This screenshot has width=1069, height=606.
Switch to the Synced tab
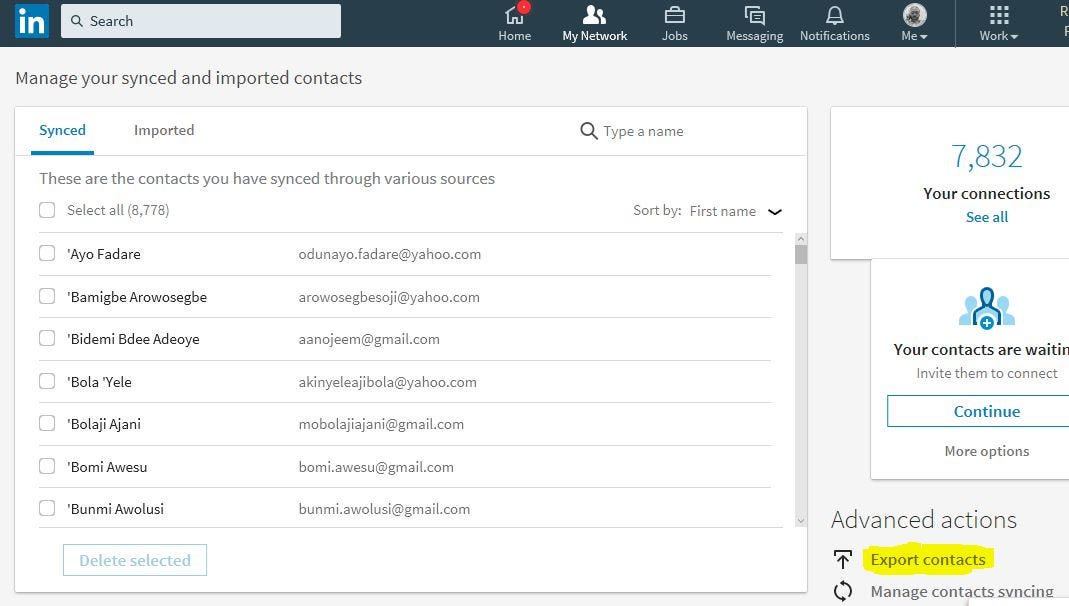(x=62, y=130)
